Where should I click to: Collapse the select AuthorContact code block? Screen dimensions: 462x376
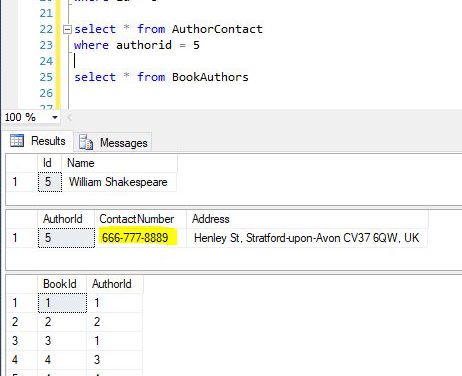click(67, 30)
